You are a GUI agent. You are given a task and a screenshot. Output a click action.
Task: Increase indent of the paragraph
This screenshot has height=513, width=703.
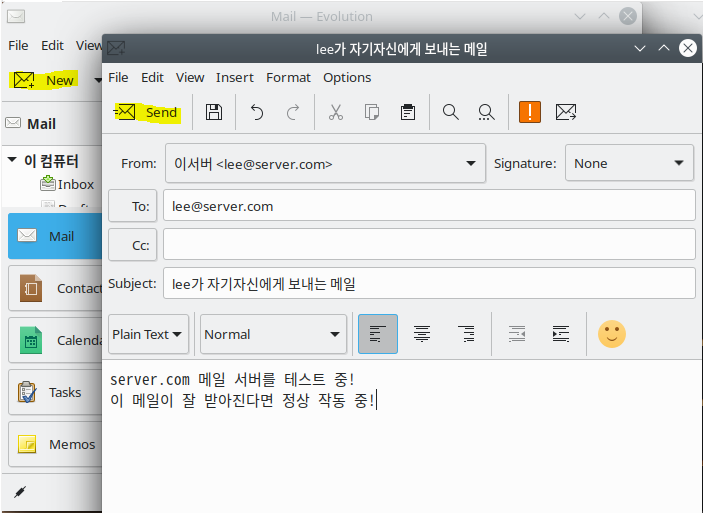click(x=561, y=334)
